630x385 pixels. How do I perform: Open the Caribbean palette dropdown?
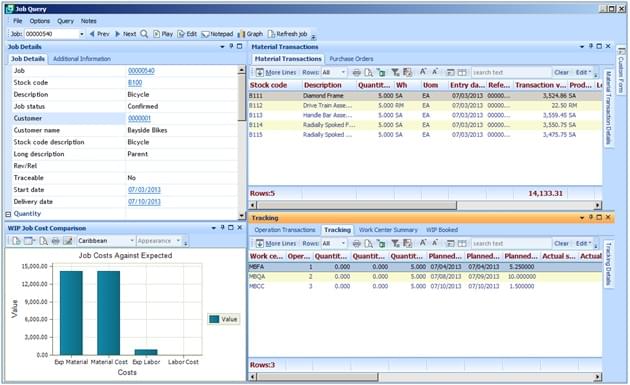(x=131, y=241)
